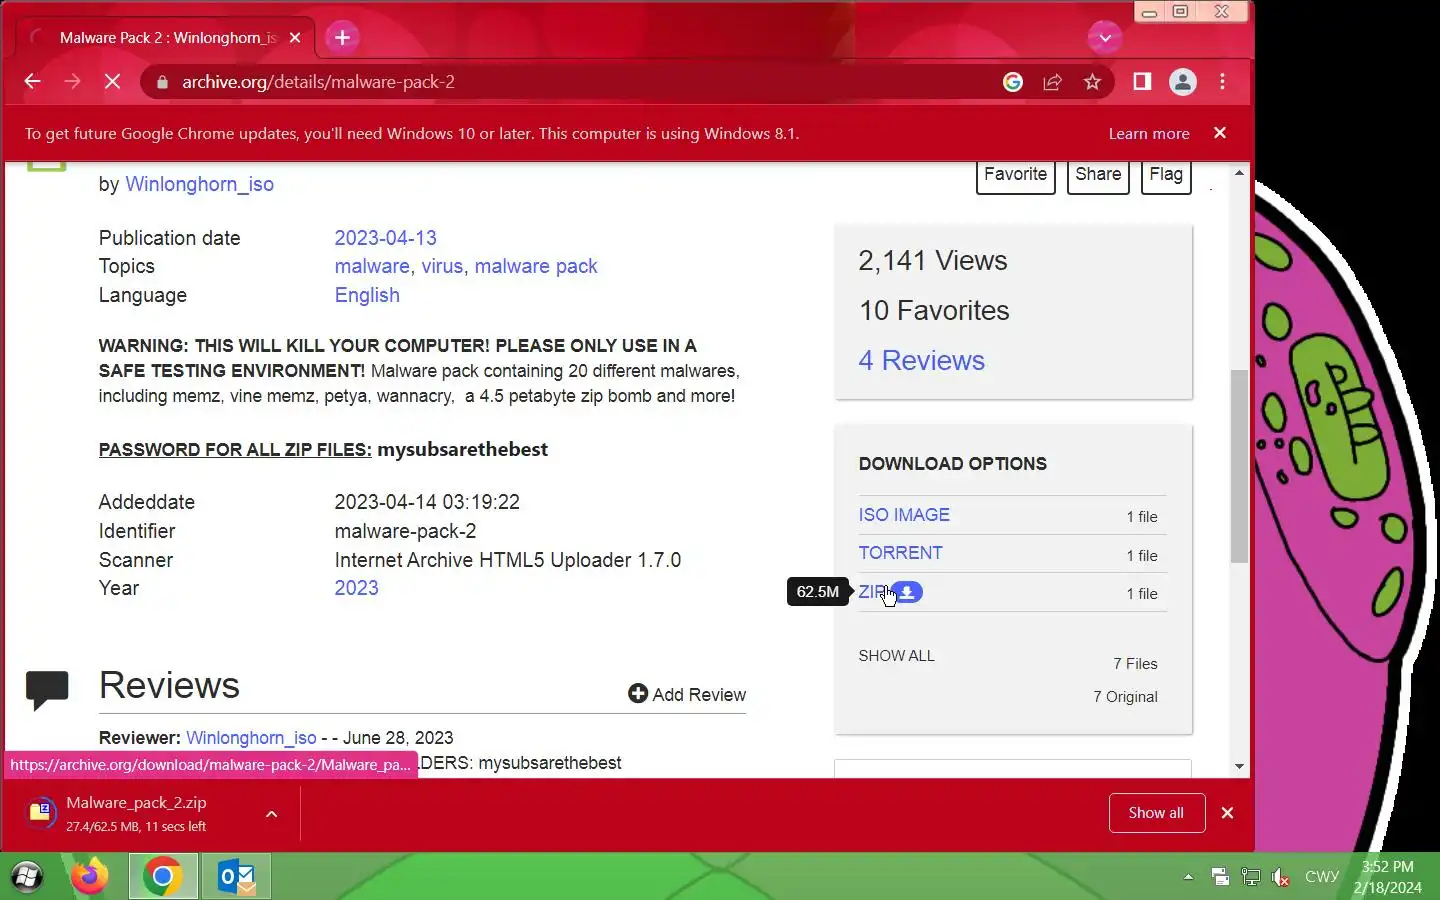Viewport: 1440px width, 900px height.
Task: Click the Favorite button
Action: click(x=1015, y=175)
